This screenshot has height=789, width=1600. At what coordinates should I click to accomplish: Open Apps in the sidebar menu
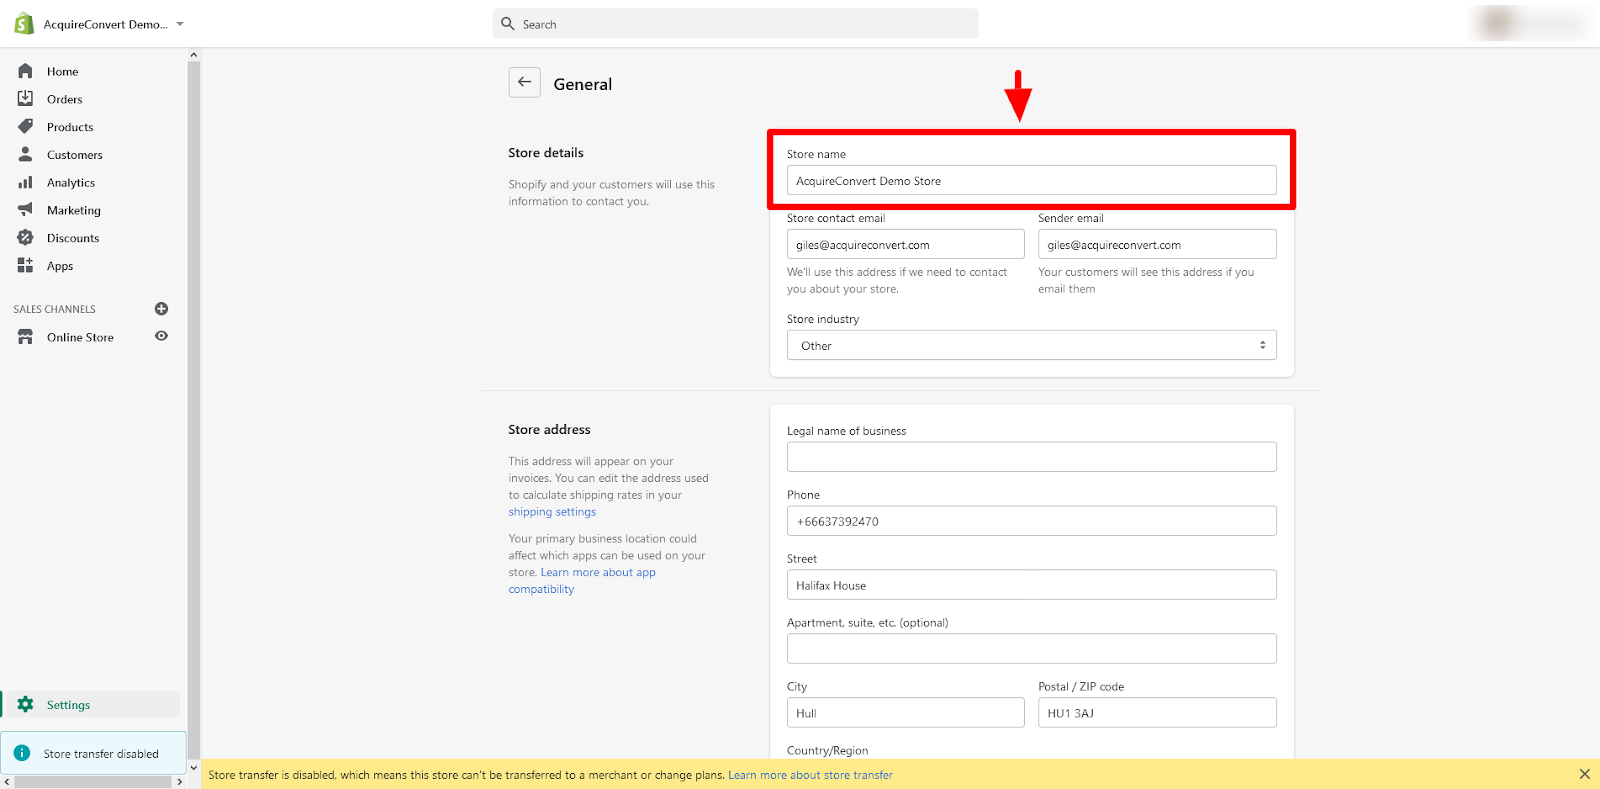tap(60, 266)
